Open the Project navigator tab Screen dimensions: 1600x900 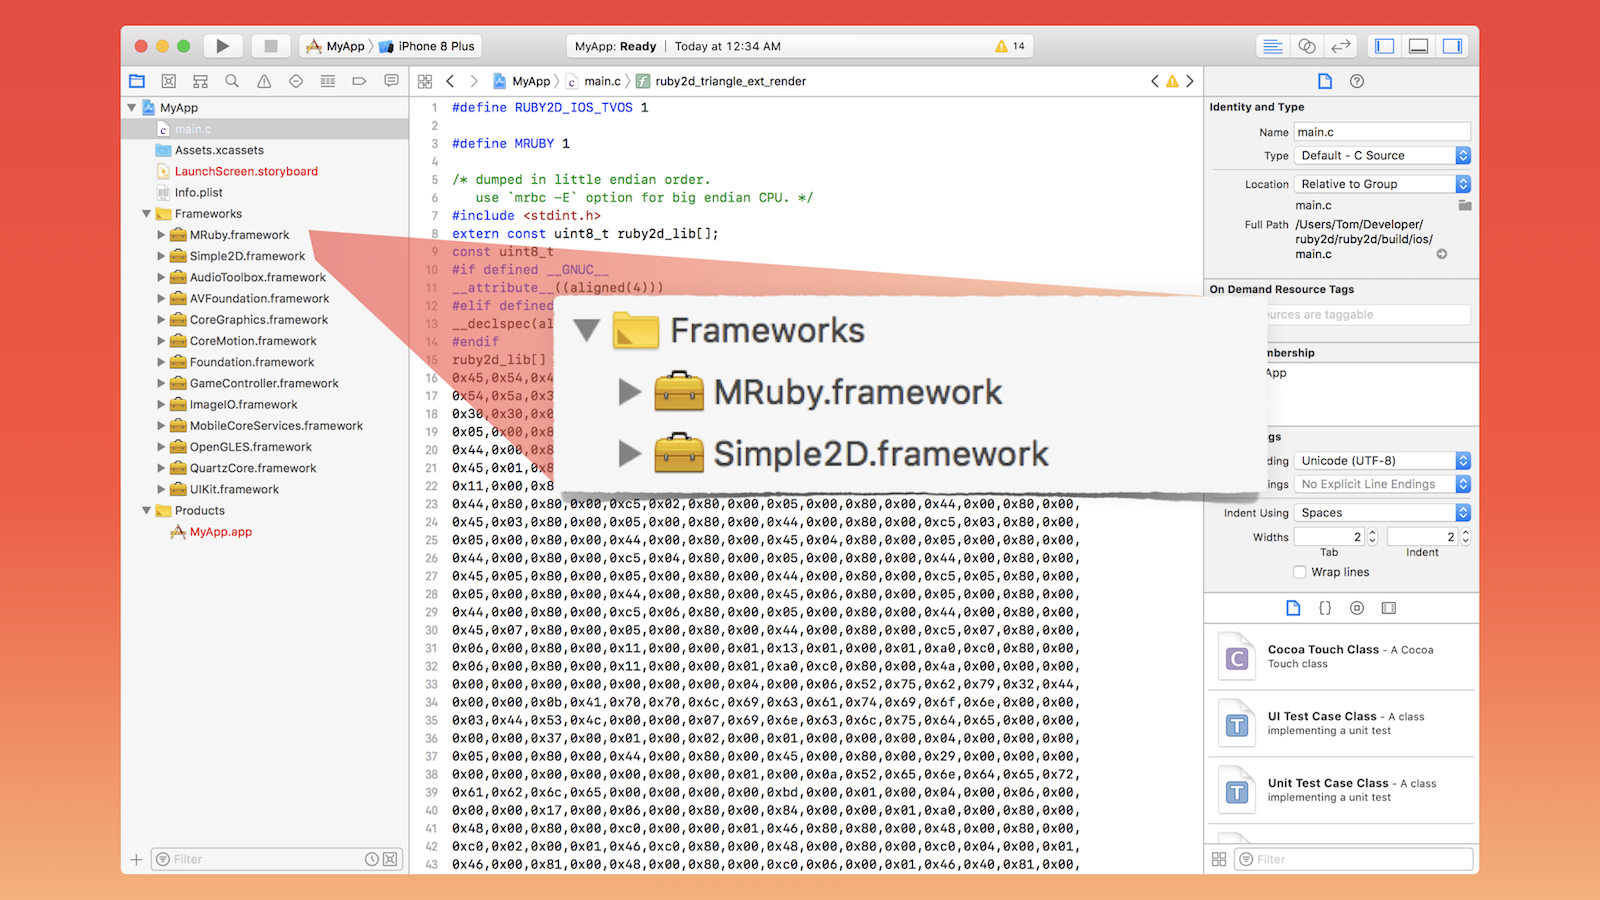click(137, 81)
